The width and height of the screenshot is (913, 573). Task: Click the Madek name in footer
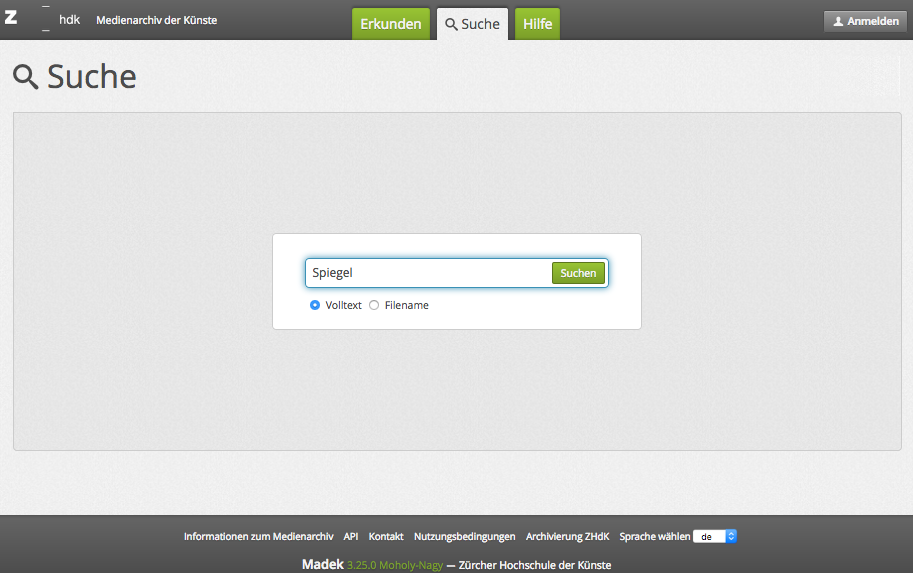[322, 565]
